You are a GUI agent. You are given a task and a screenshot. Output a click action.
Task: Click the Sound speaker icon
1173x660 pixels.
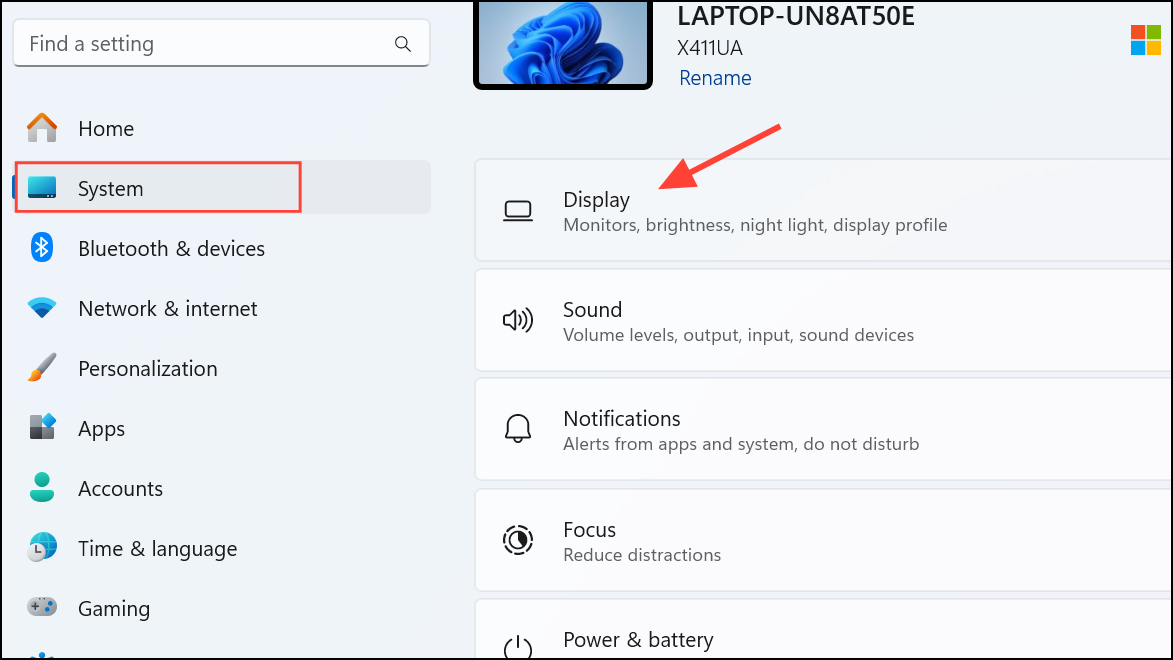518,320
